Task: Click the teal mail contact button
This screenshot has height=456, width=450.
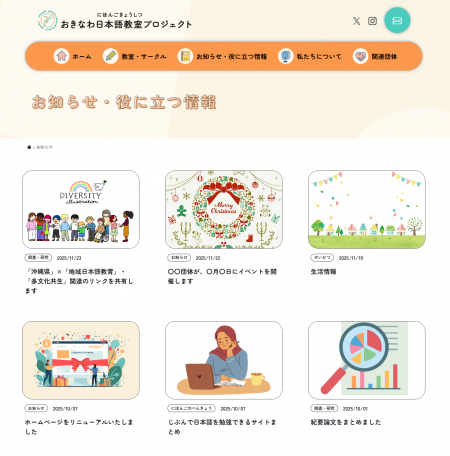Action: point(397,20)
